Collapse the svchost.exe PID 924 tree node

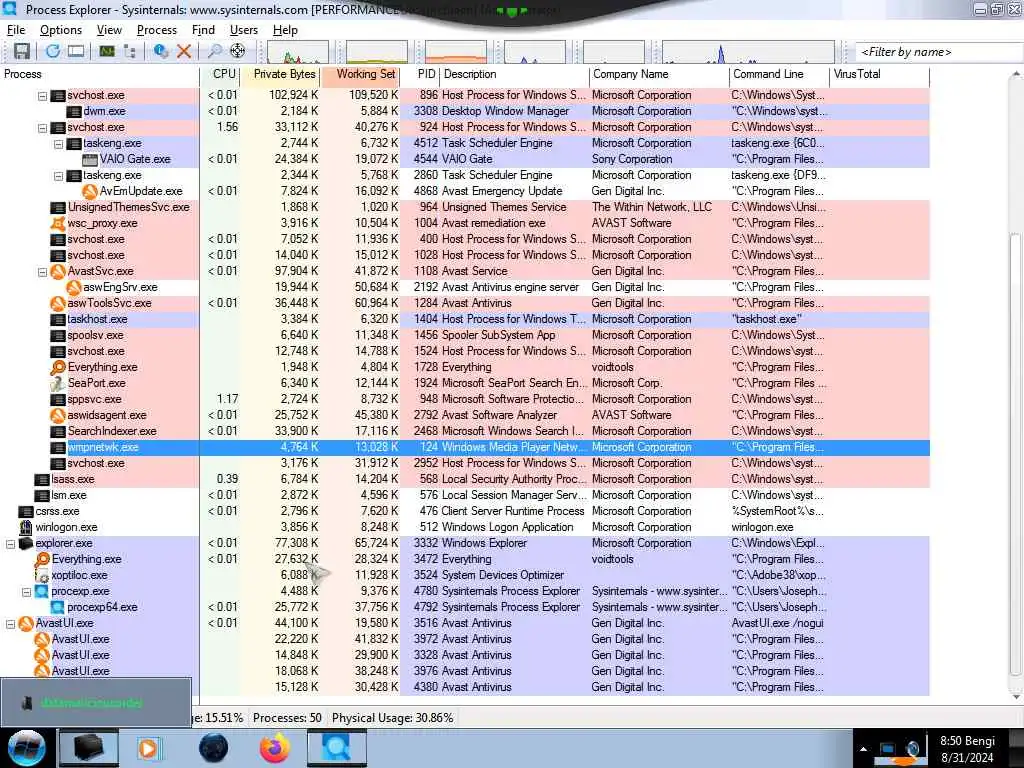pos(42,127)
